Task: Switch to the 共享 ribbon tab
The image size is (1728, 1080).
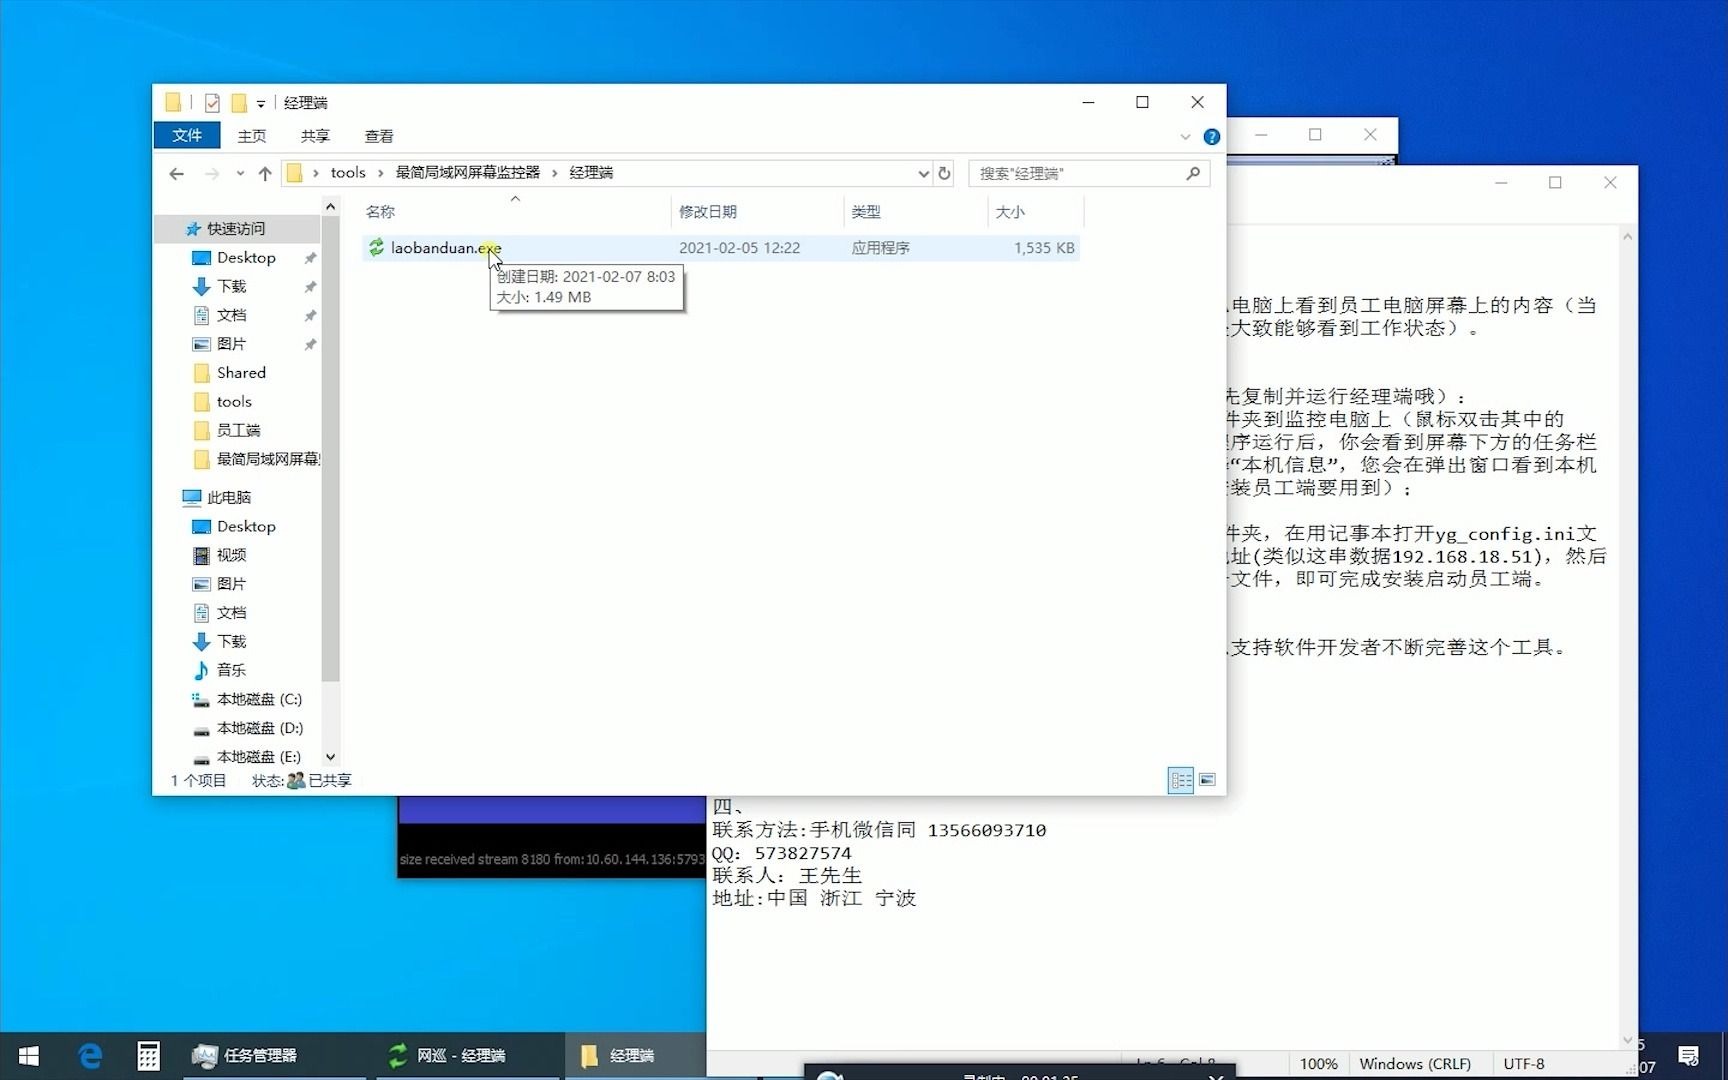Action: [x=315, y=136]
